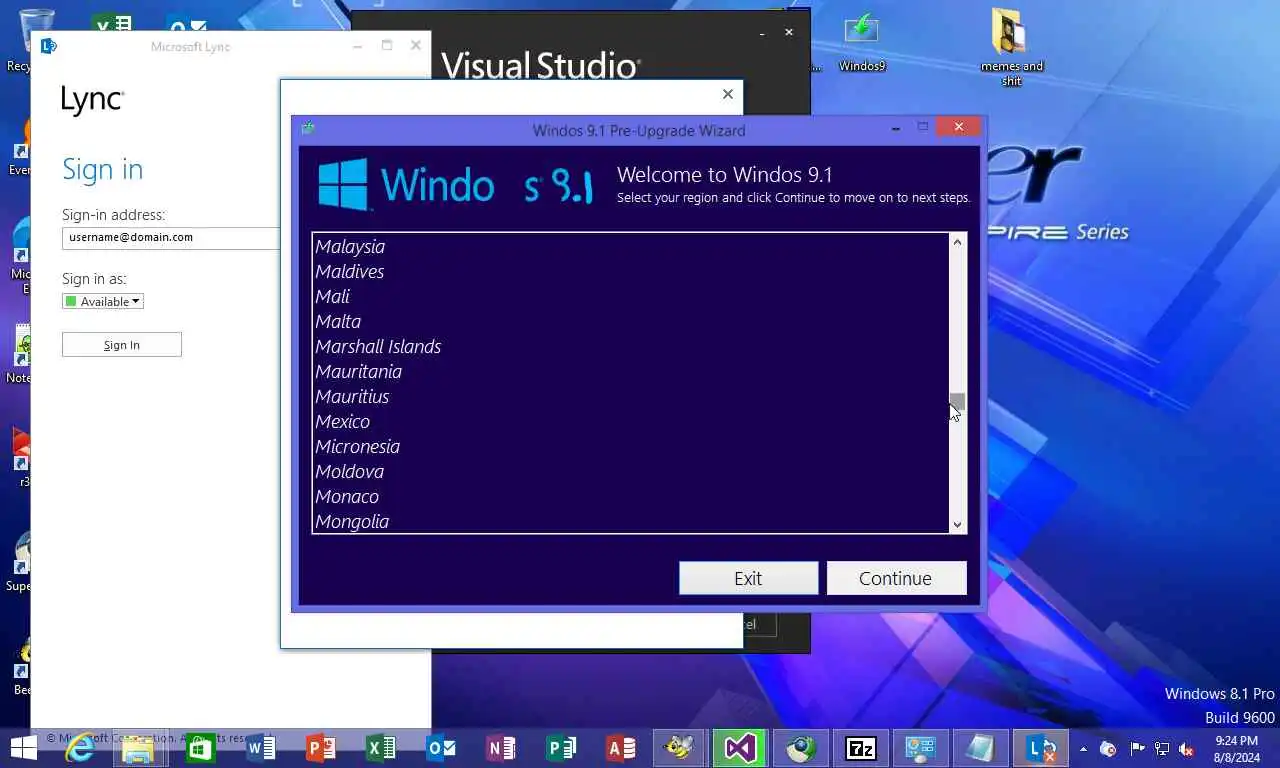Image resolution: width=1280 pixels, height=768 pixels.
Task: Launch Excel from the taskbar
Action: click(x=381, y=747)
